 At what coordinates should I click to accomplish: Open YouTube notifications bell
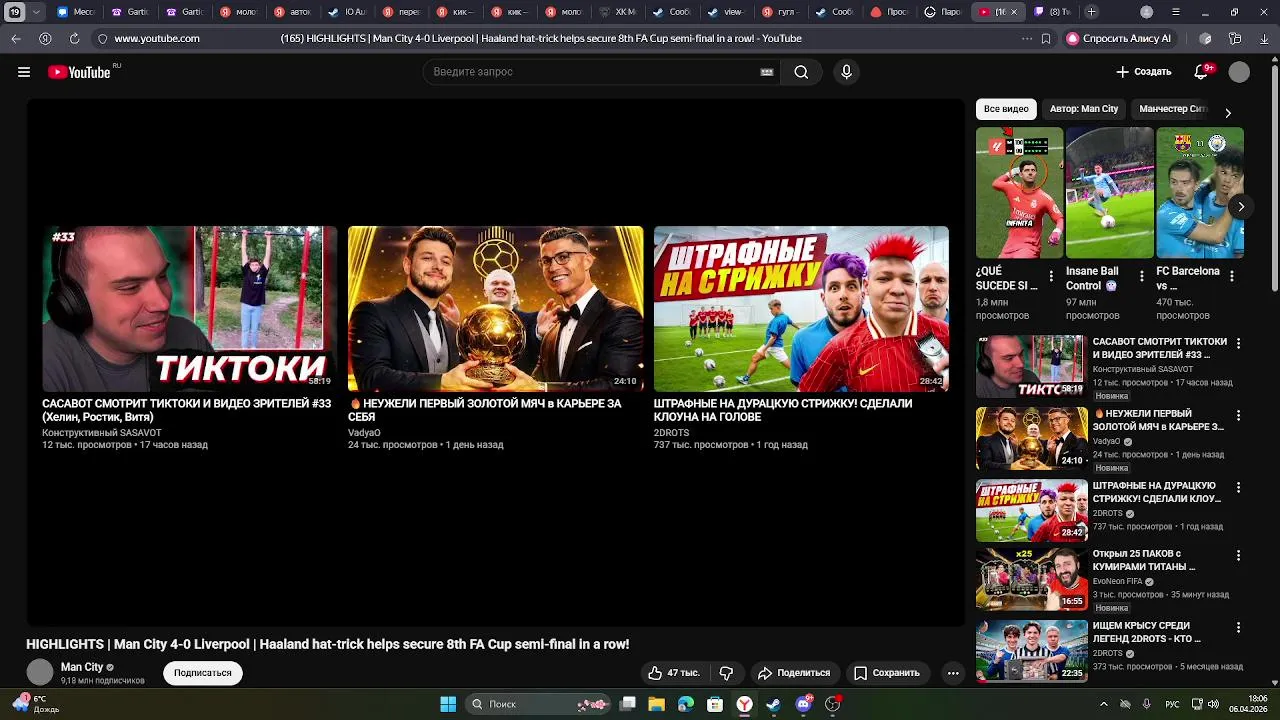pyautogui.click(x=1201, y=72)
